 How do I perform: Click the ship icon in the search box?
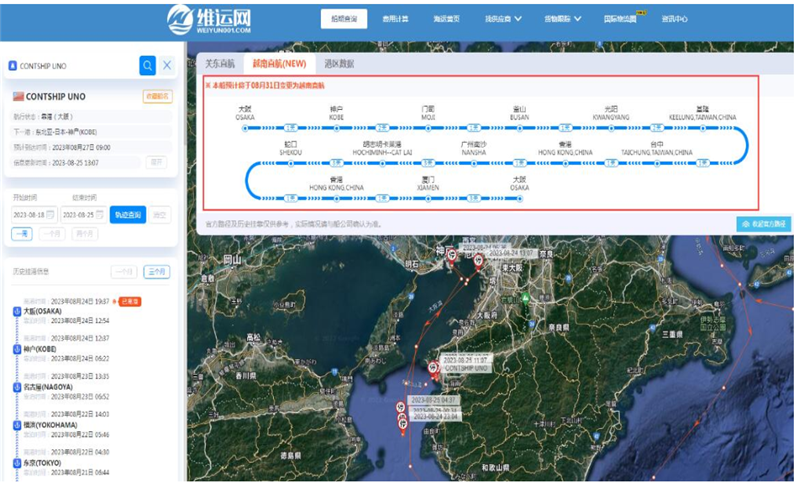point(13,66)
